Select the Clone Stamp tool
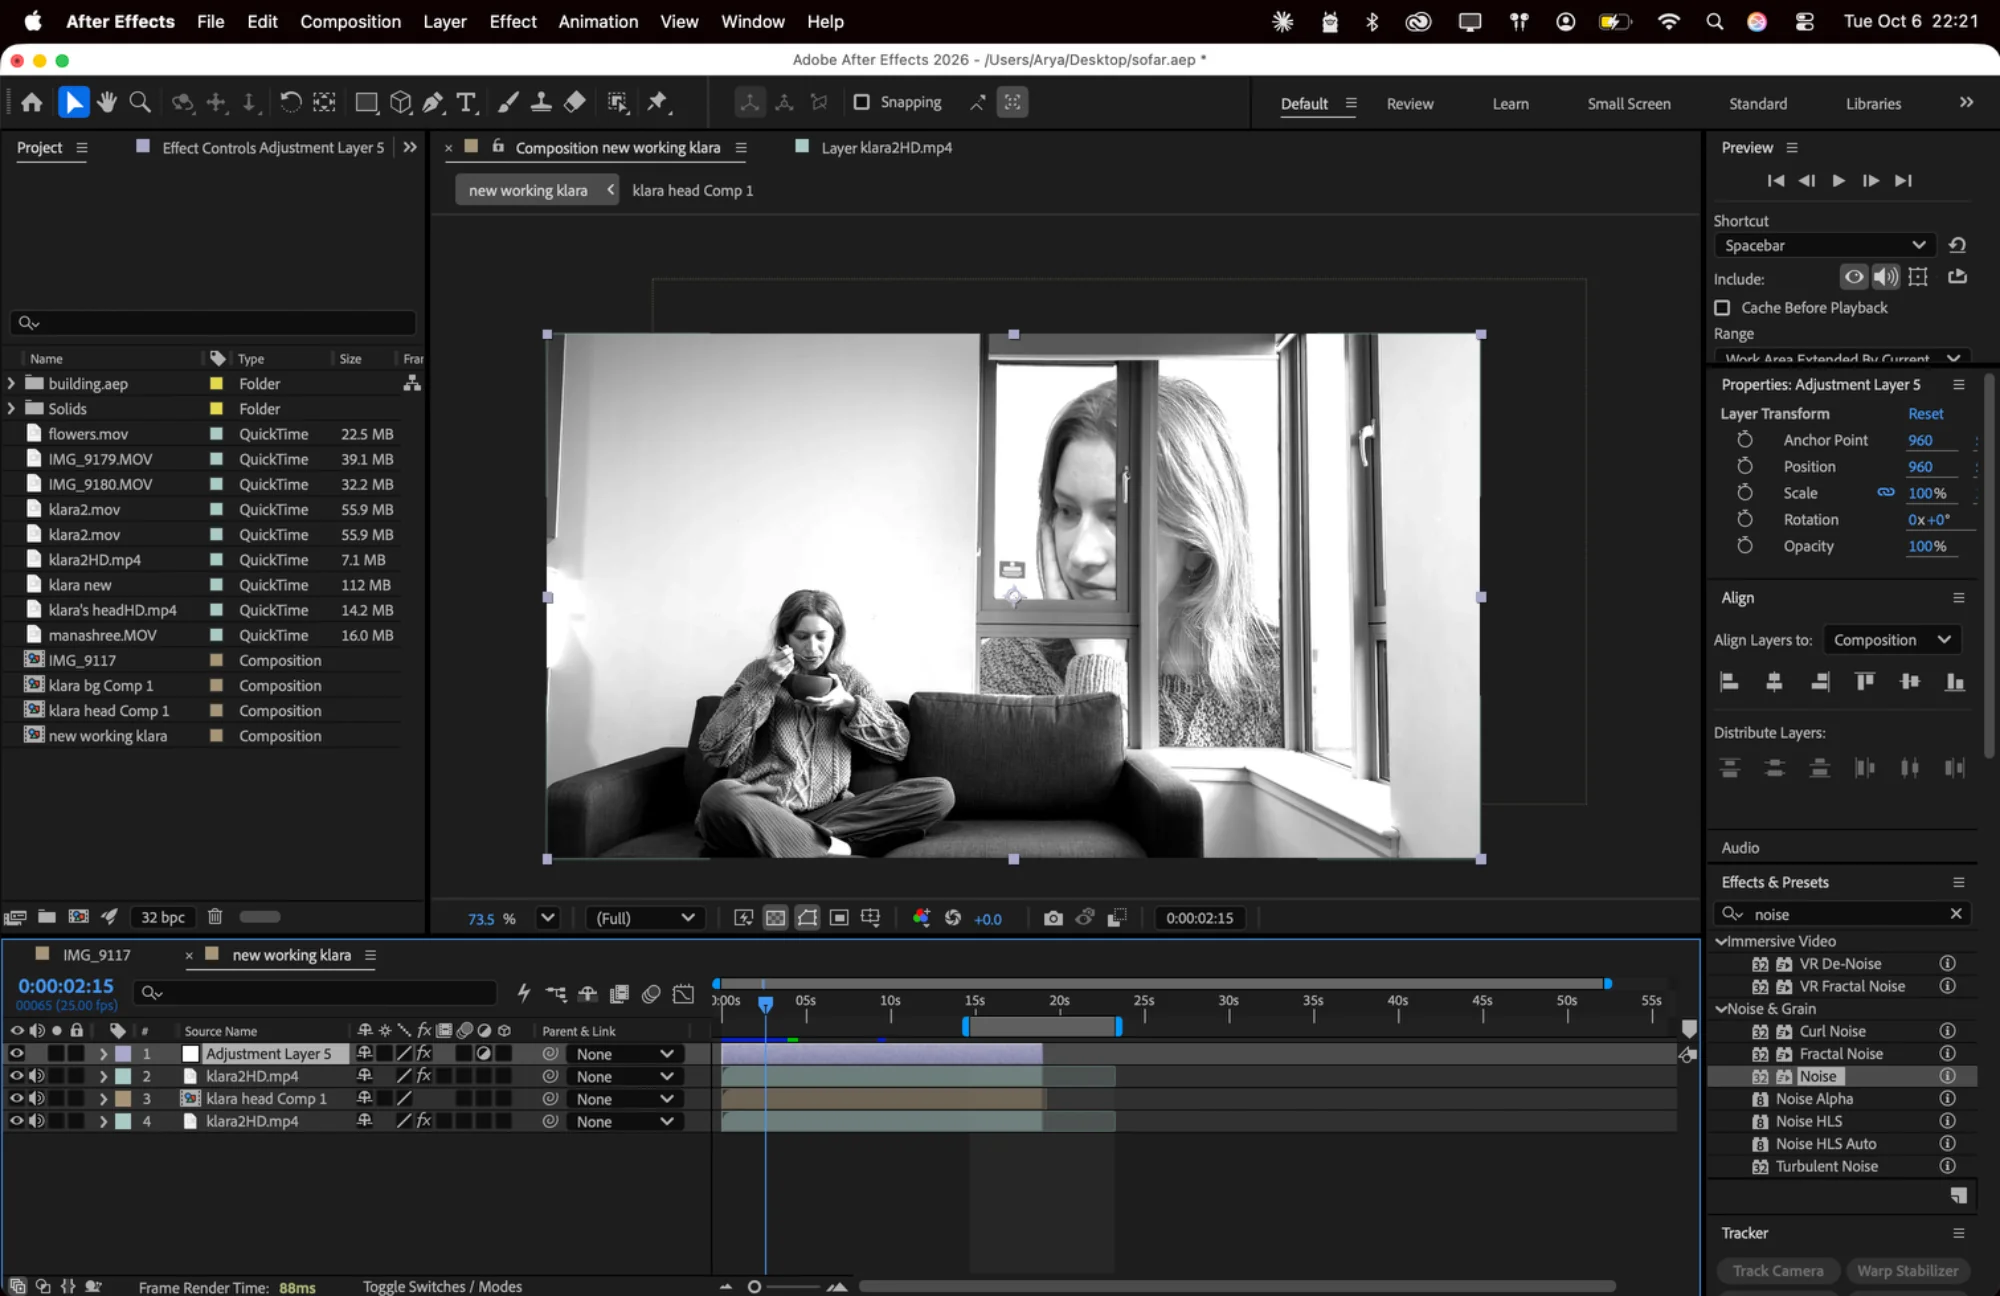This screenshot has width=2000, height=1296. (x=541, y=102)
